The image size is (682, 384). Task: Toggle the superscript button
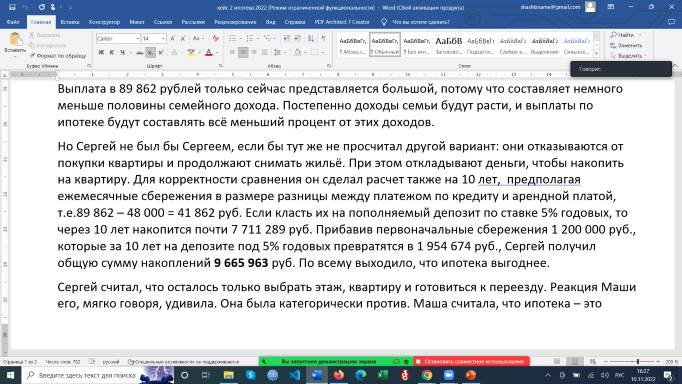[x=161, y=53]
